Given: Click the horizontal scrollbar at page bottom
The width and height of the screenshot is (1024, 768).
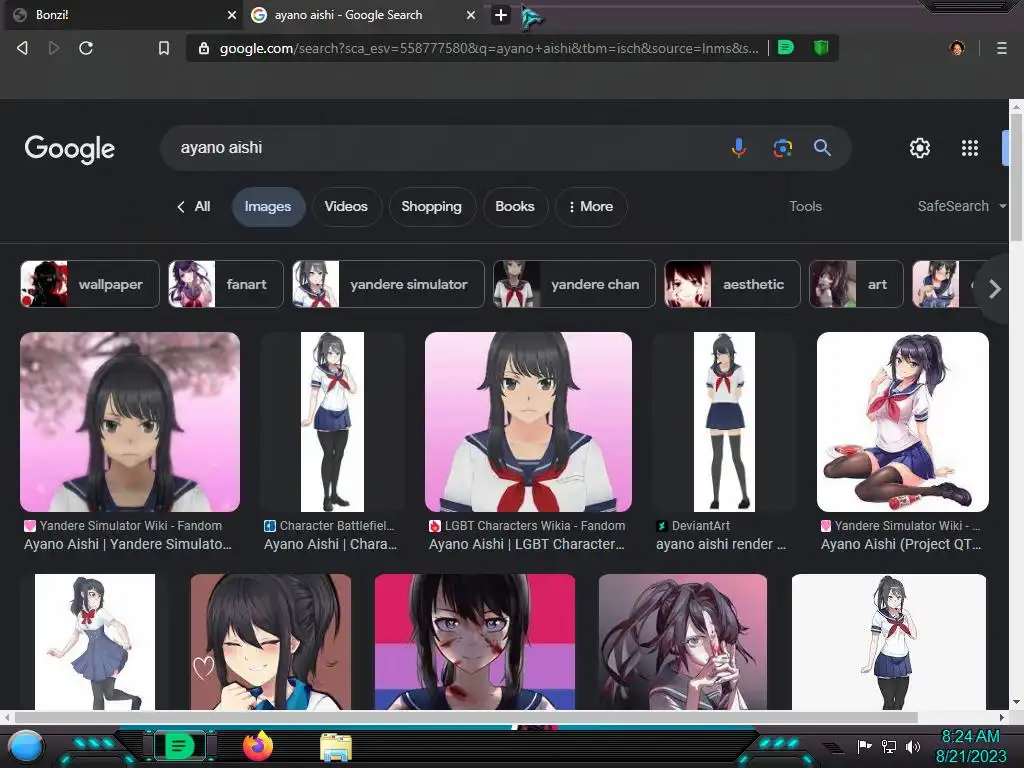Looking at the screenshot, I should tap(466, 717).
